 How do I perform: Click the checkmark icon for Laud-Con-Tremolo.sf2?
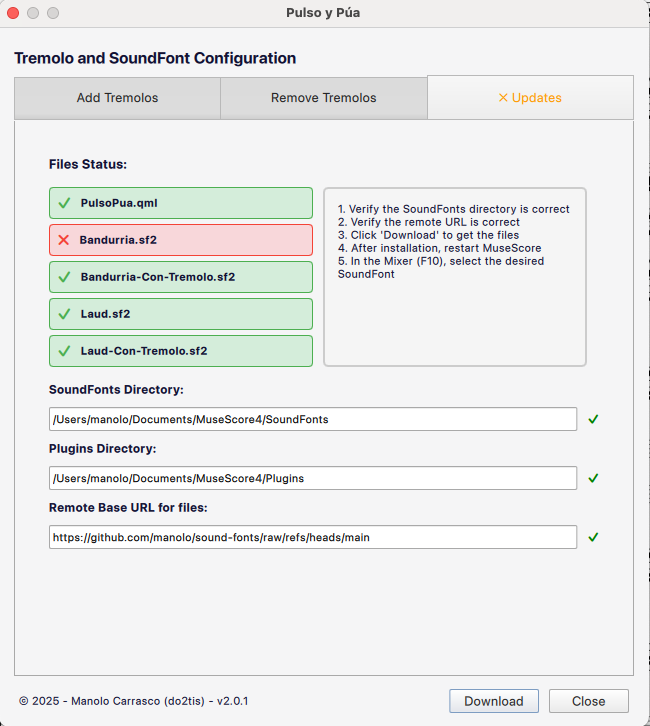point(64,351)
